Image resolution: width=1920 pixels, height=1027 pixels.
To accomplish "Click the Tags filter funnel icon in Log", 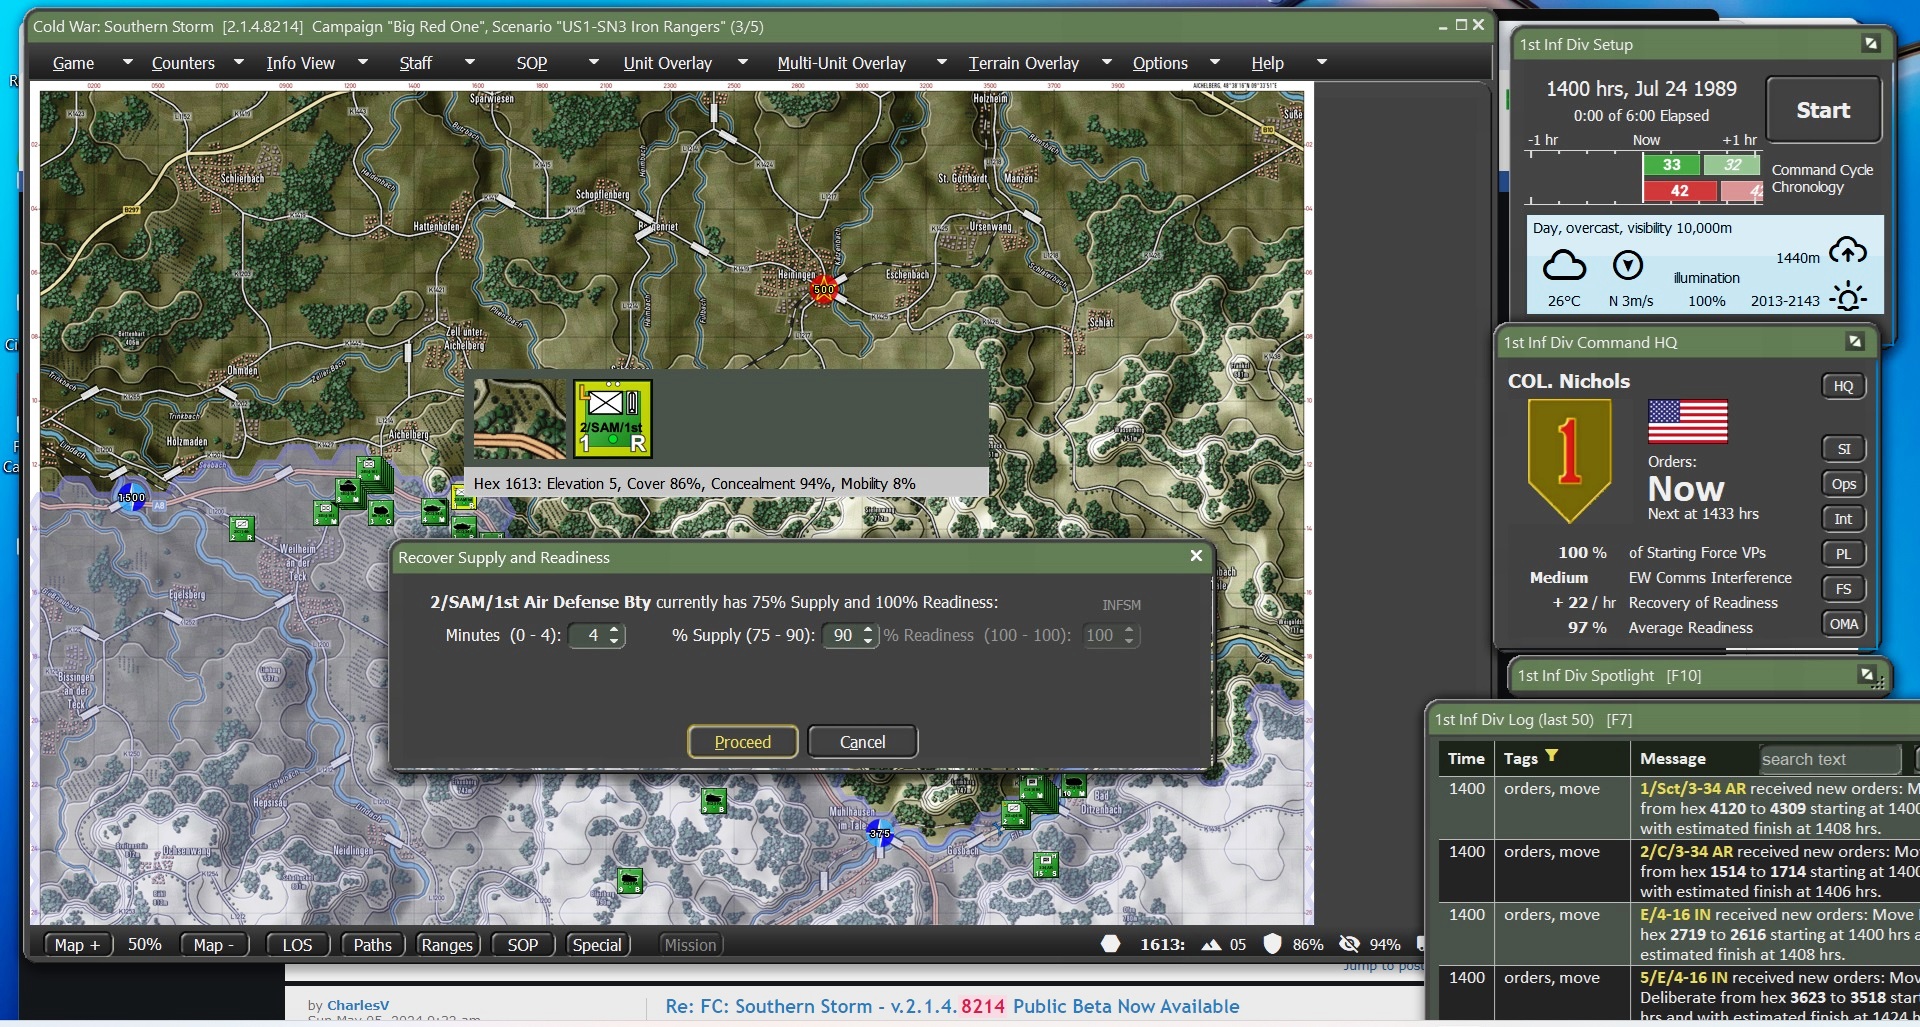I will [x=1552, y=756].
